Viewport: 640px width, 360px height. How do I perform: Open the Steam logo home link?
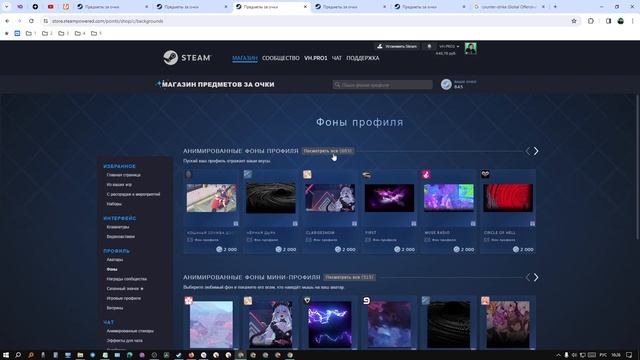click(x=187, y=58)
